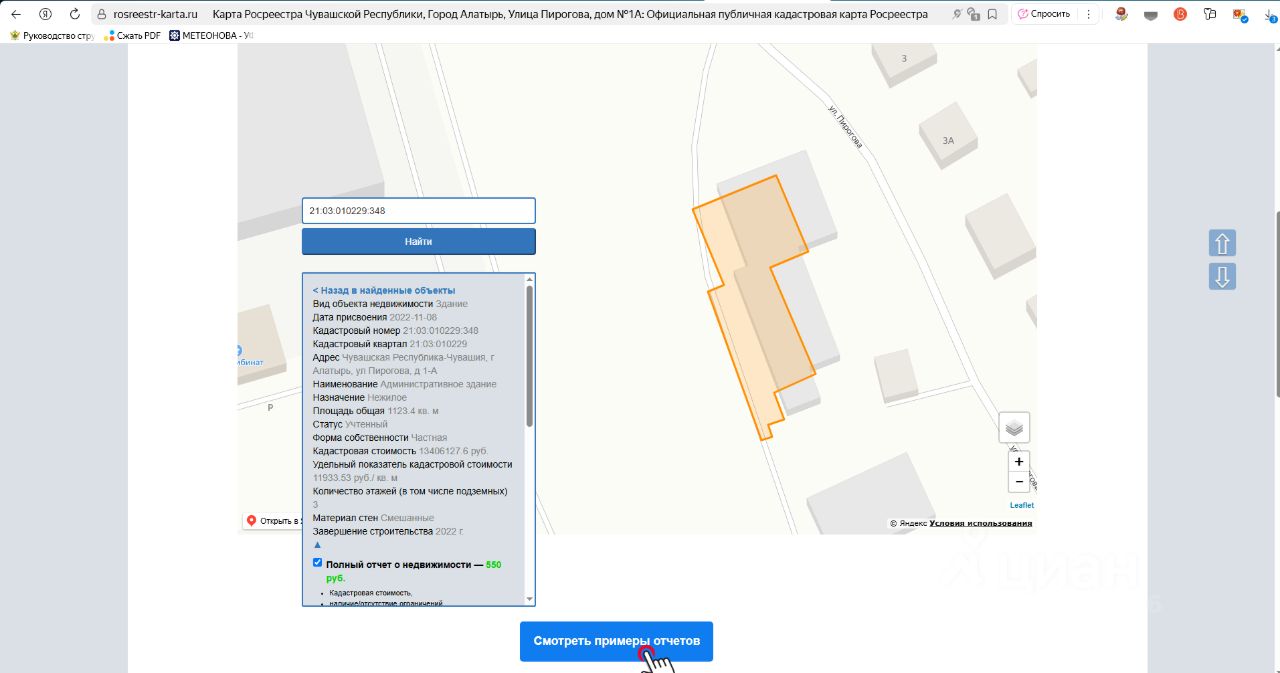Zoom out the map with minus
The height and width of the screenshot is (673, 1280).
(1019, 483)
